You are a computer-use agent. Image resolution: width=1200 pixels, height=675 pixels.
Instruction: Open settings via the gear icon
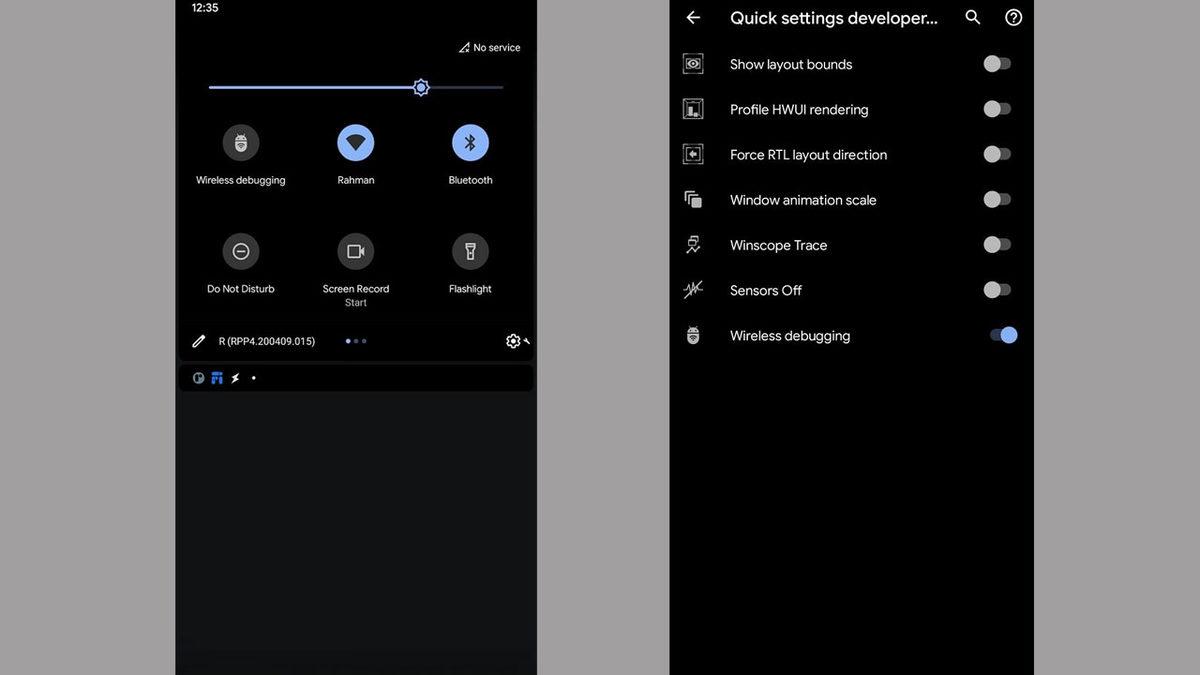click(513, 341)
